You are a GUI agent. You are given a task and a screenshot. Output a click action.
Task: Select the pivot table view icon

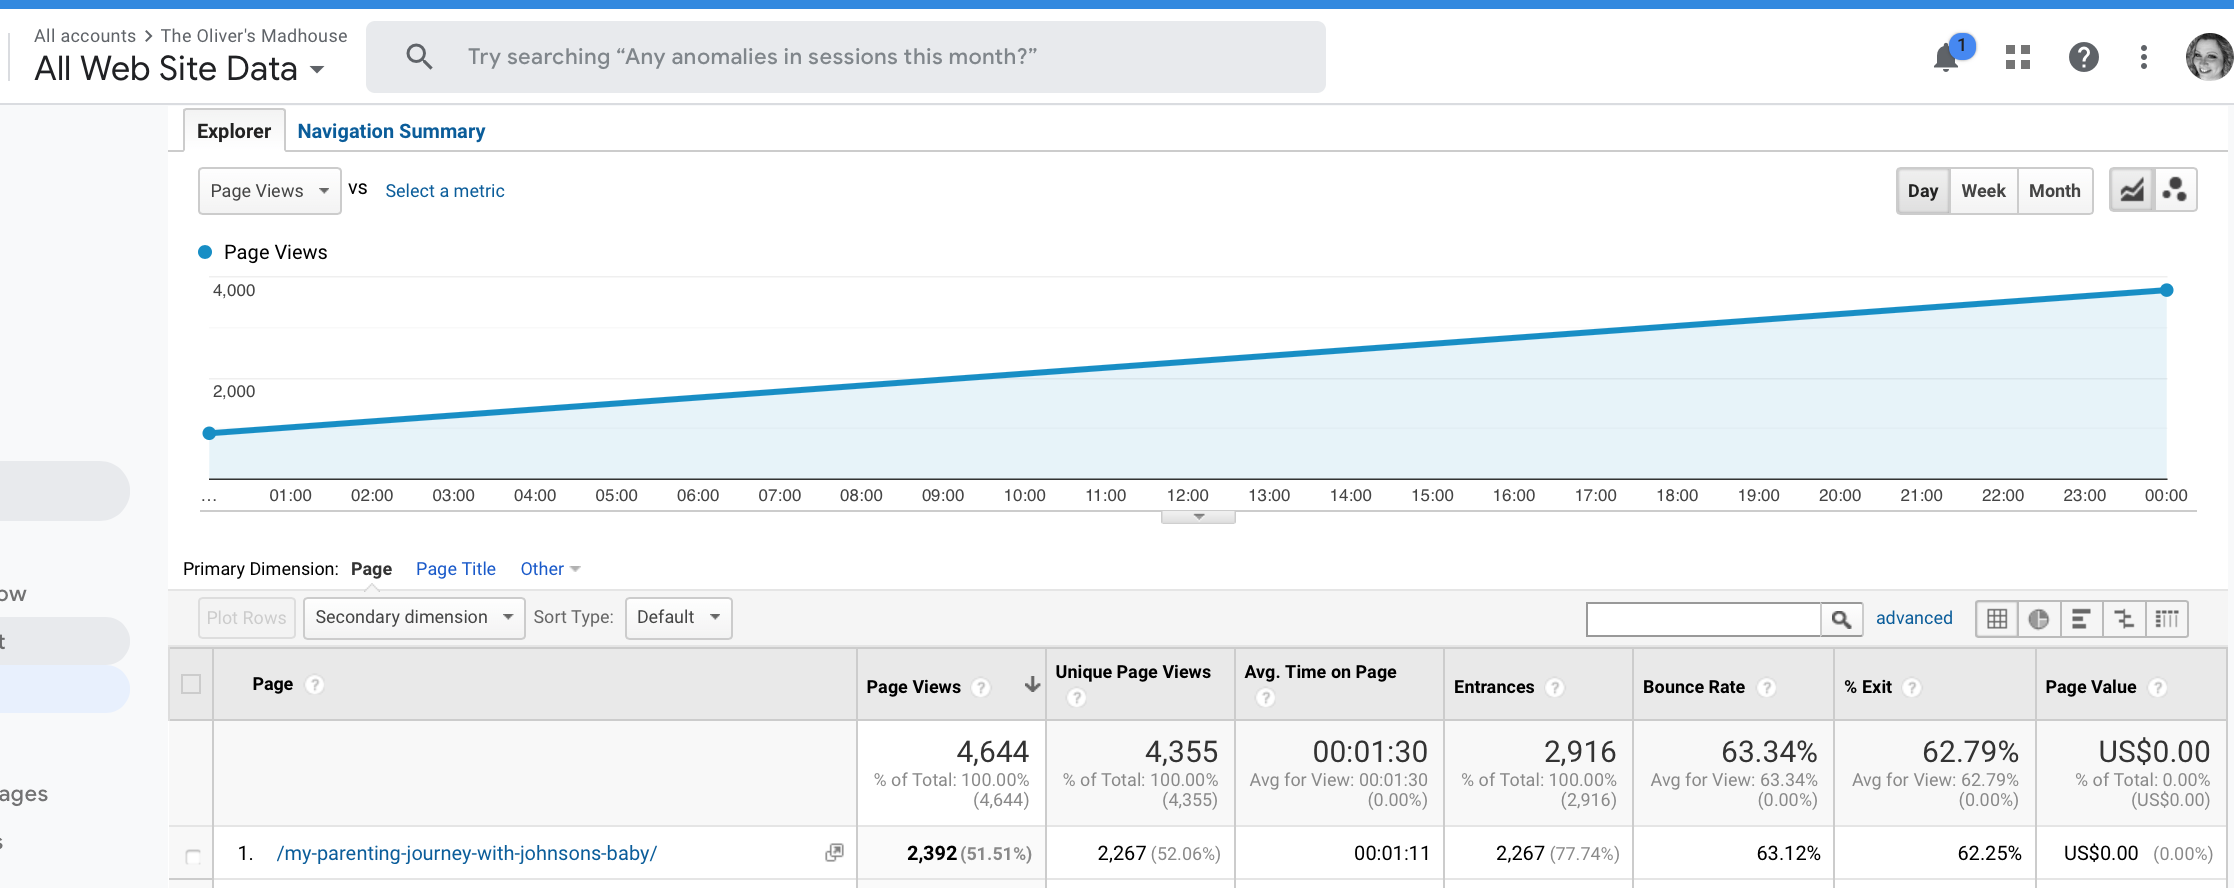[x=2166, y=619]
